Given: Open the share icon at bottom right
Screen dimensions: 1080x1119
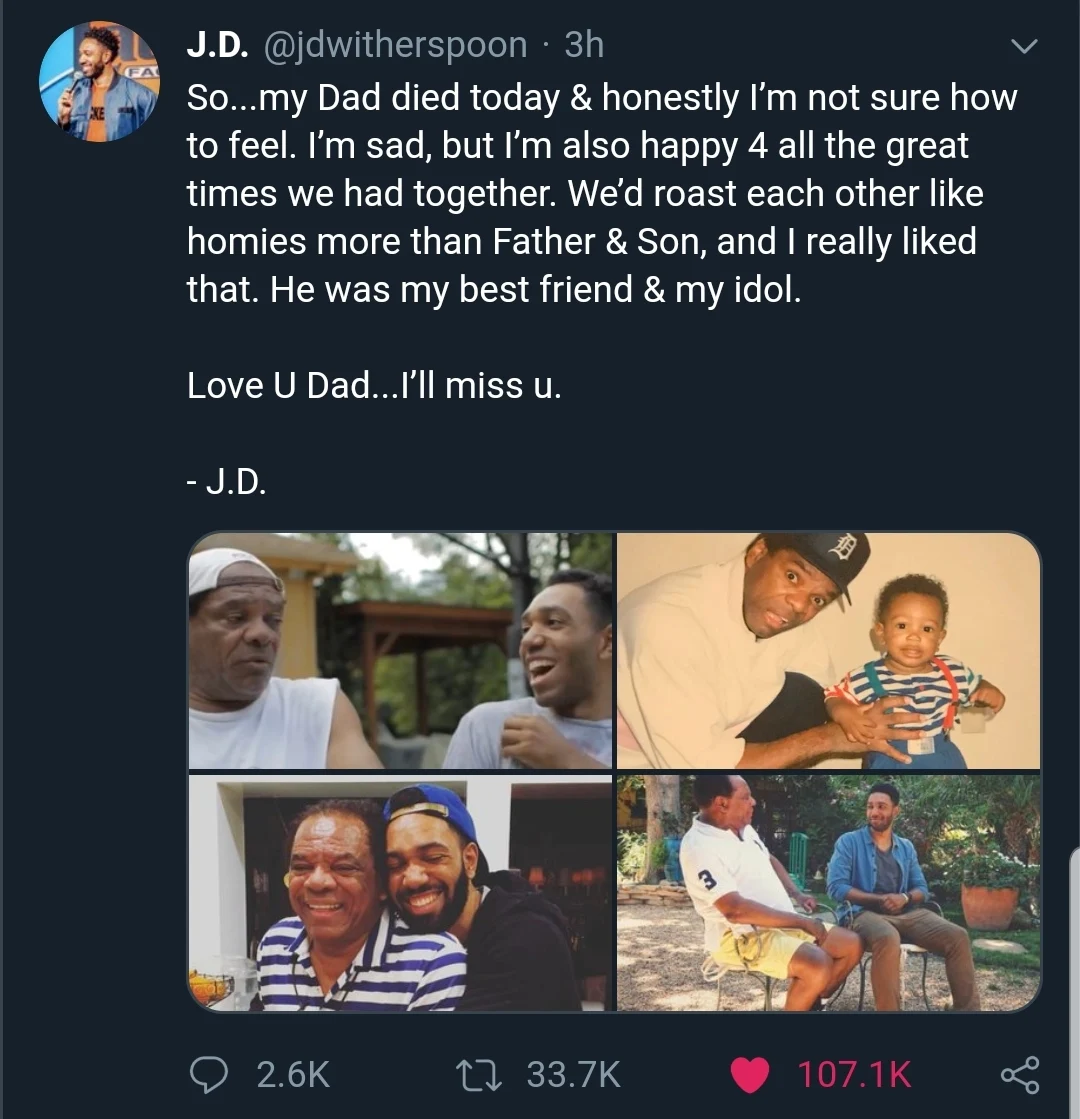Looking at the screenshot, I should point(1020,1074).
